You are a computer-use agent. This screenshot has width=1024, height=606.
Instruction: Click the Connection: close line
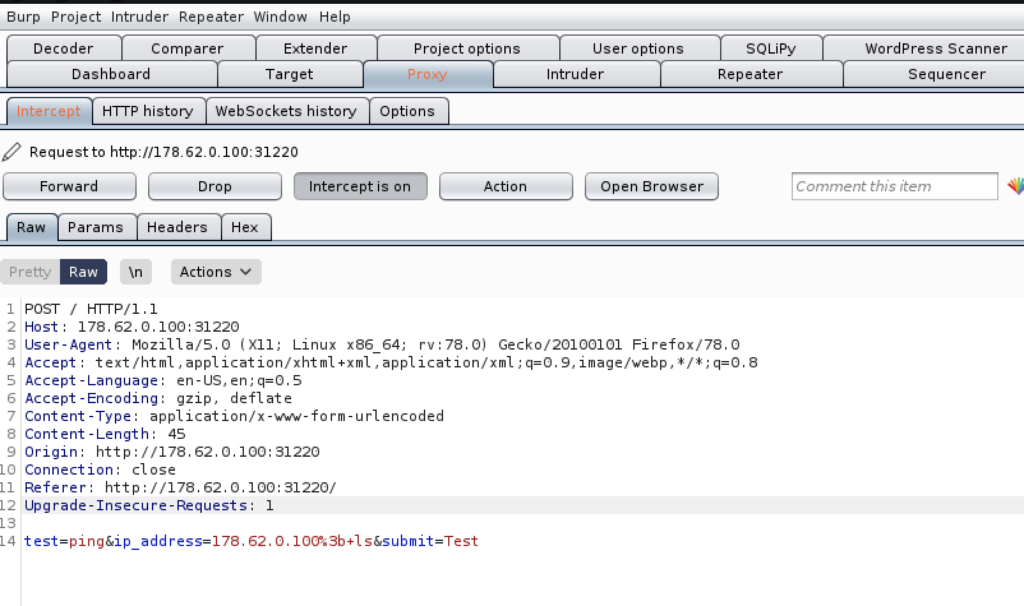(100, 470)
